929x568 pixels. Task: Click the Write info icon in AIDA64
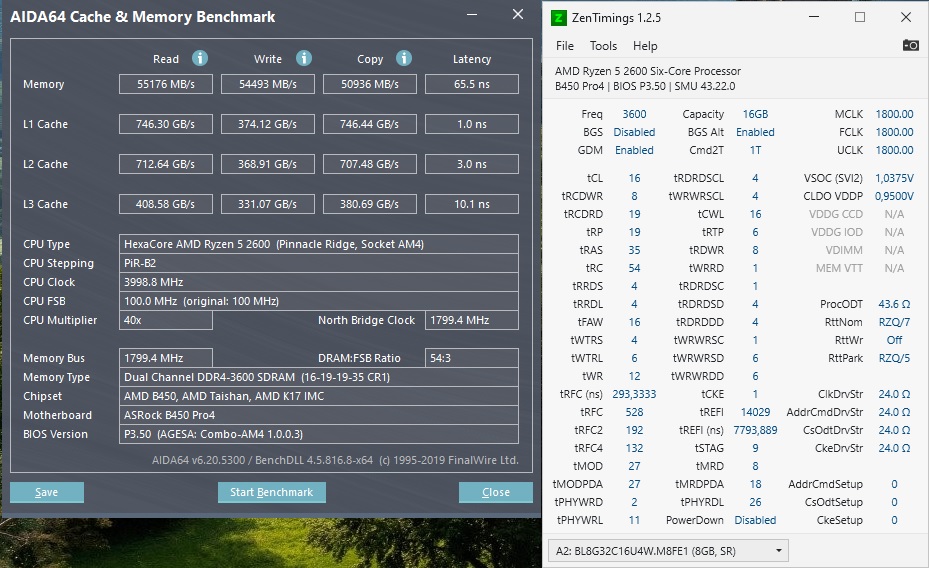[x=304, y=58]
